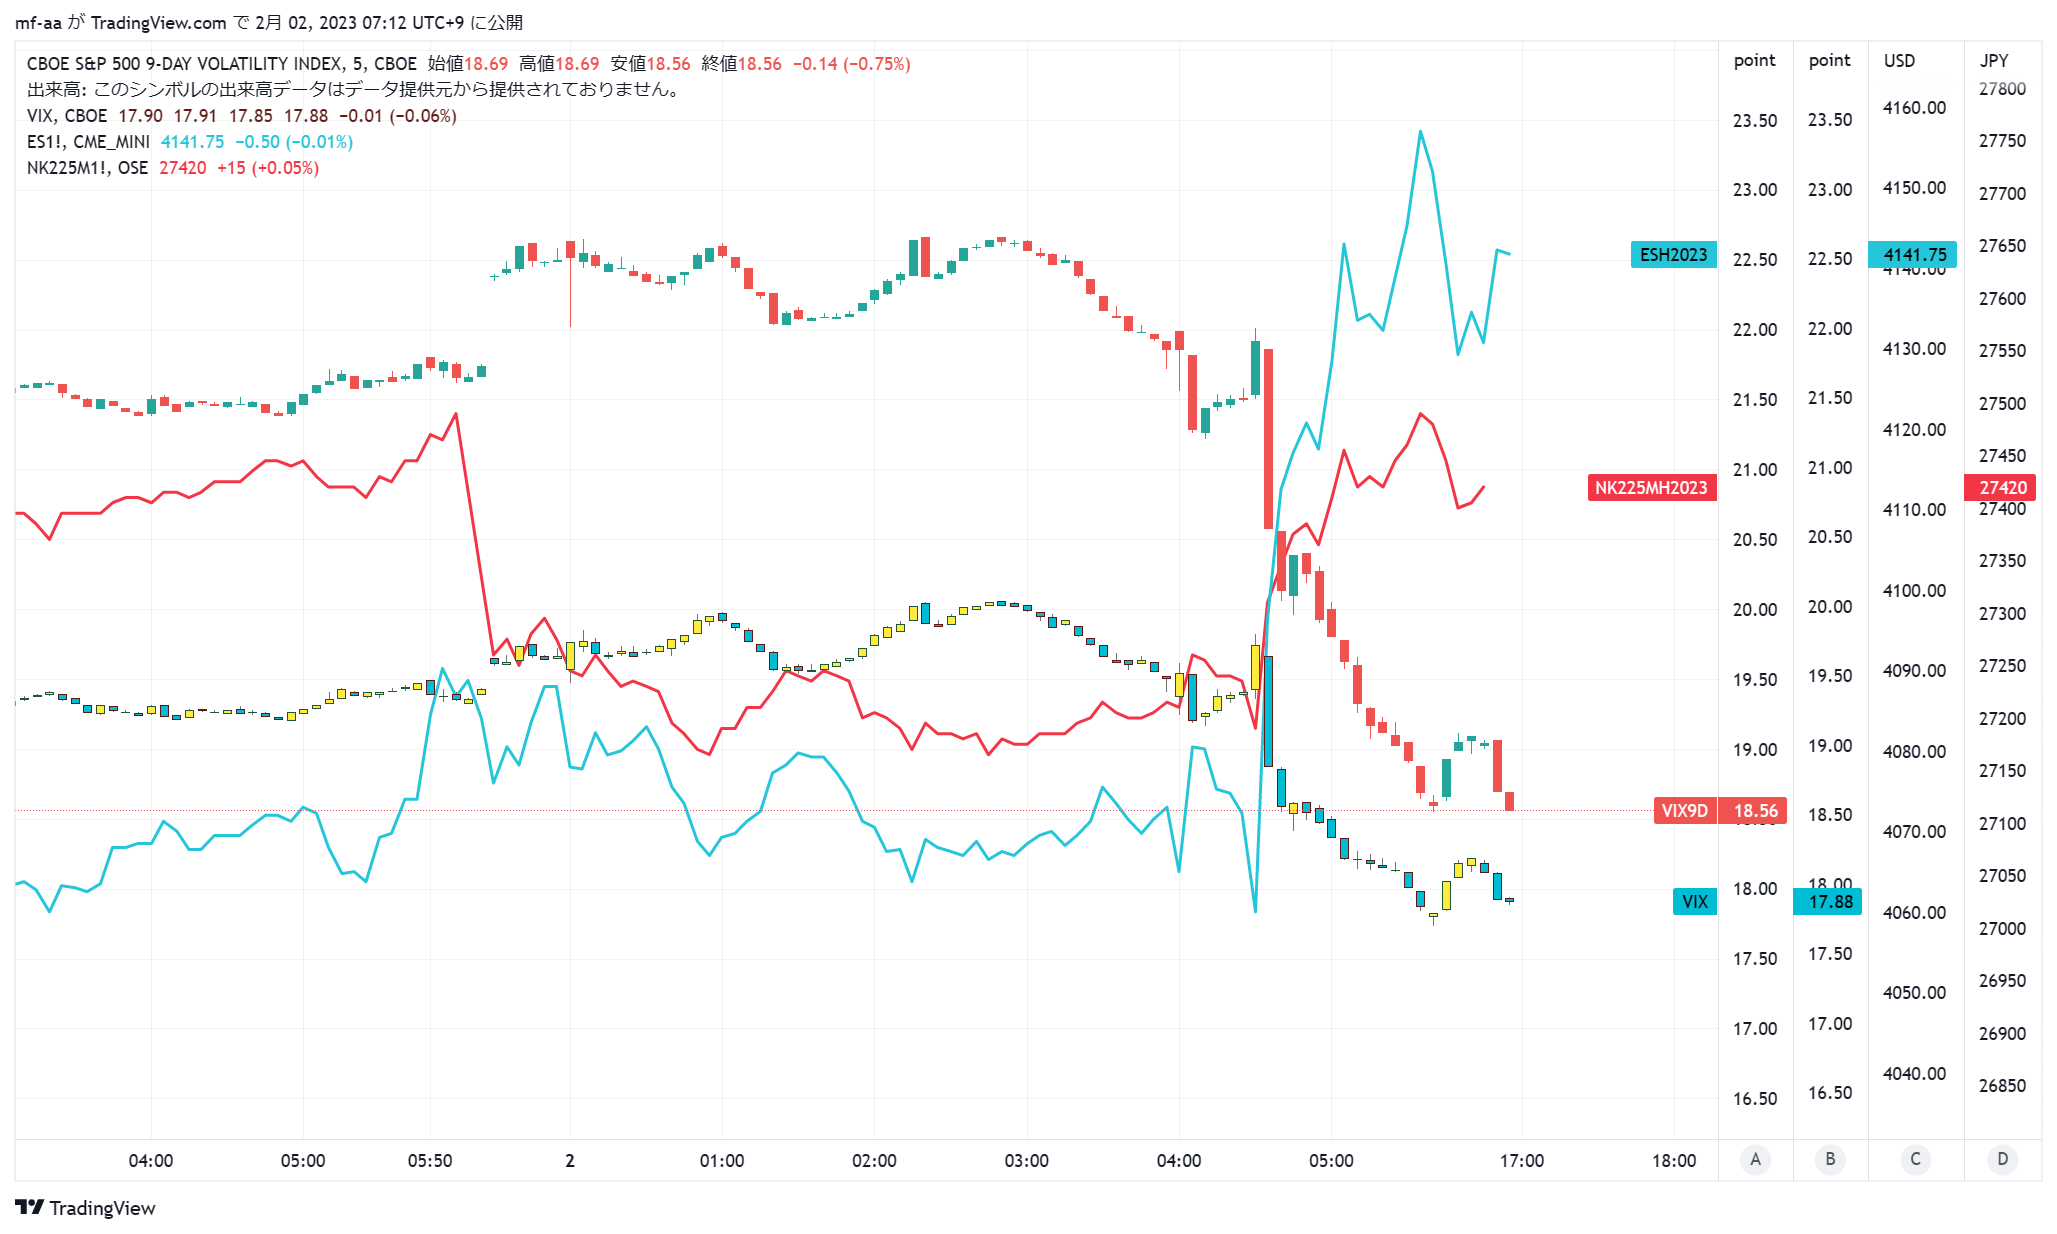Image resolution: width=2057 pixels, height=1234 pixels.
Task: Click the scale D button
Action: 2002,1159
